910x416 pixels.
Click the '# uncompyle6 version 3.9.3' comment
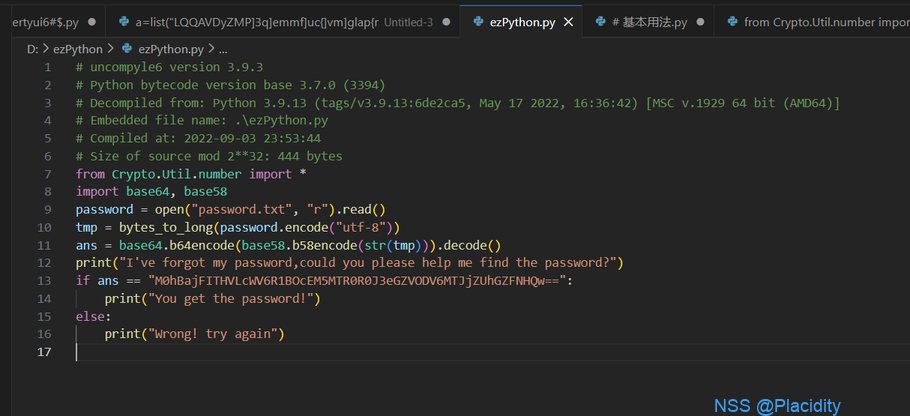pos(169,67)
